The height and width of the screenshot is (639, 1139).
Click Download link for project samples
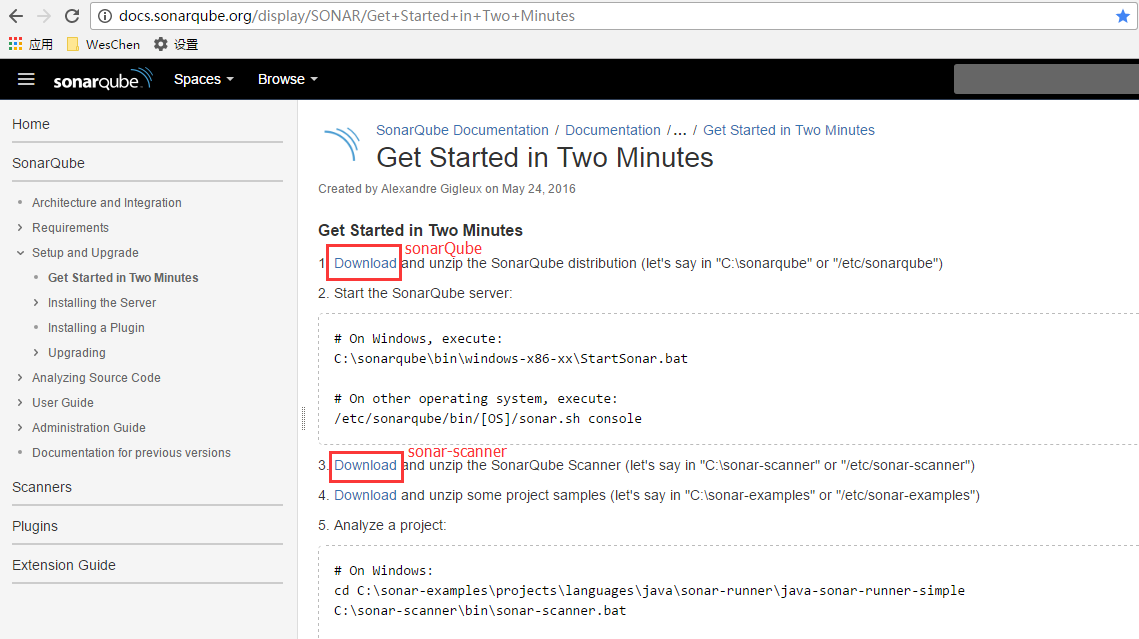[x=365, y=495]
